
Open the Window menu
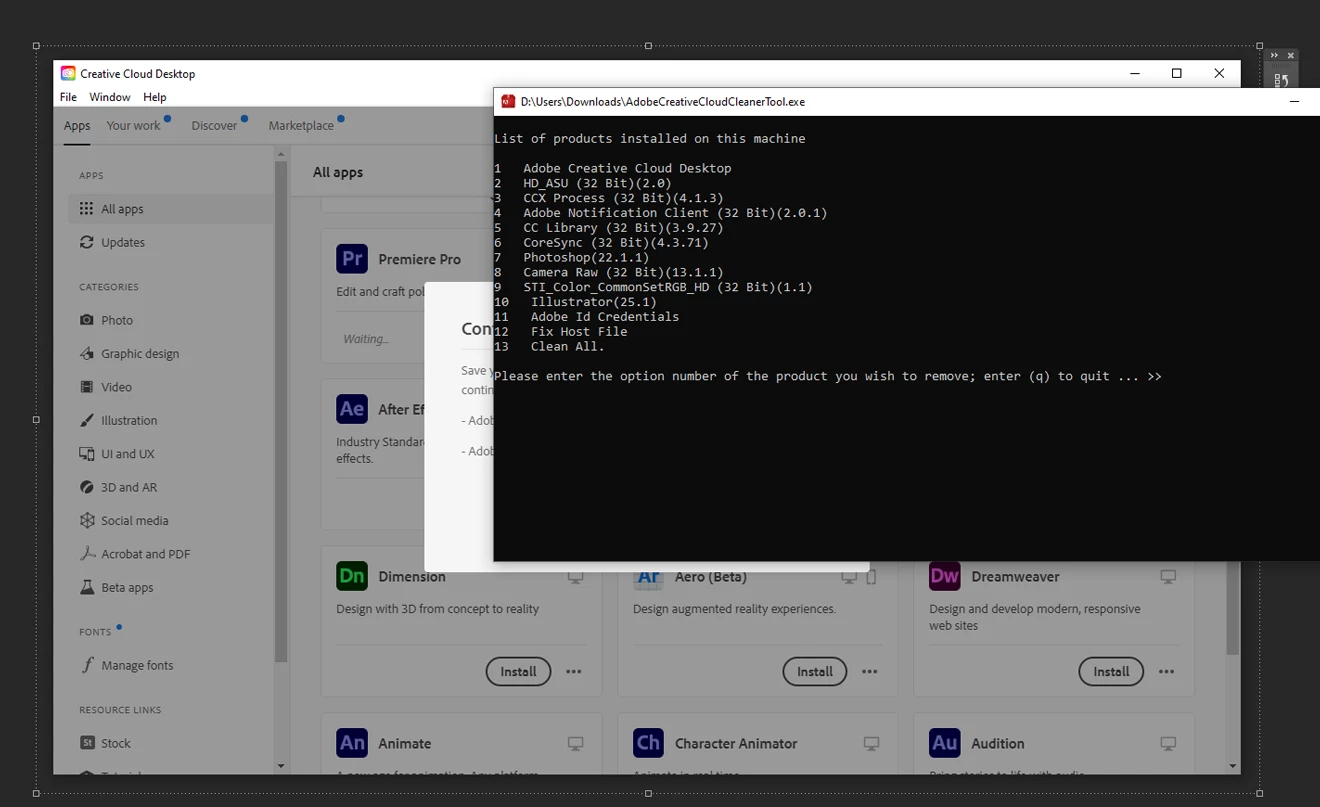point(110,97)
